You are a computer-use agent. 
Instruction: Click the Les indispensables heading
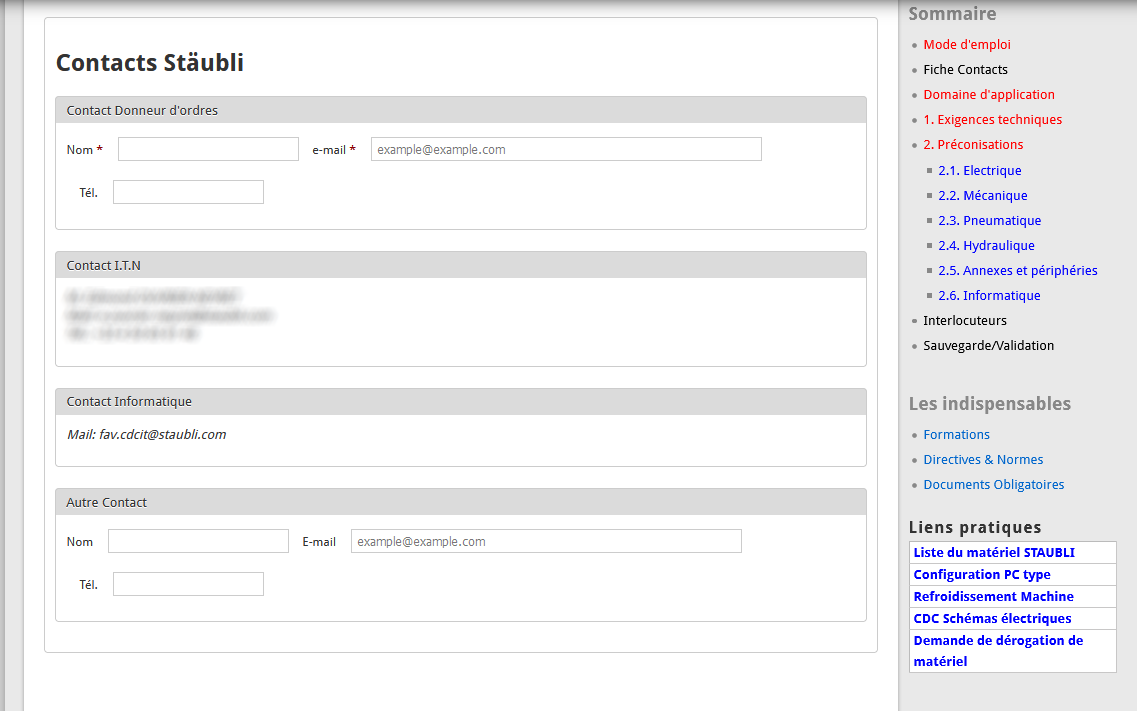tap(990, 404)
